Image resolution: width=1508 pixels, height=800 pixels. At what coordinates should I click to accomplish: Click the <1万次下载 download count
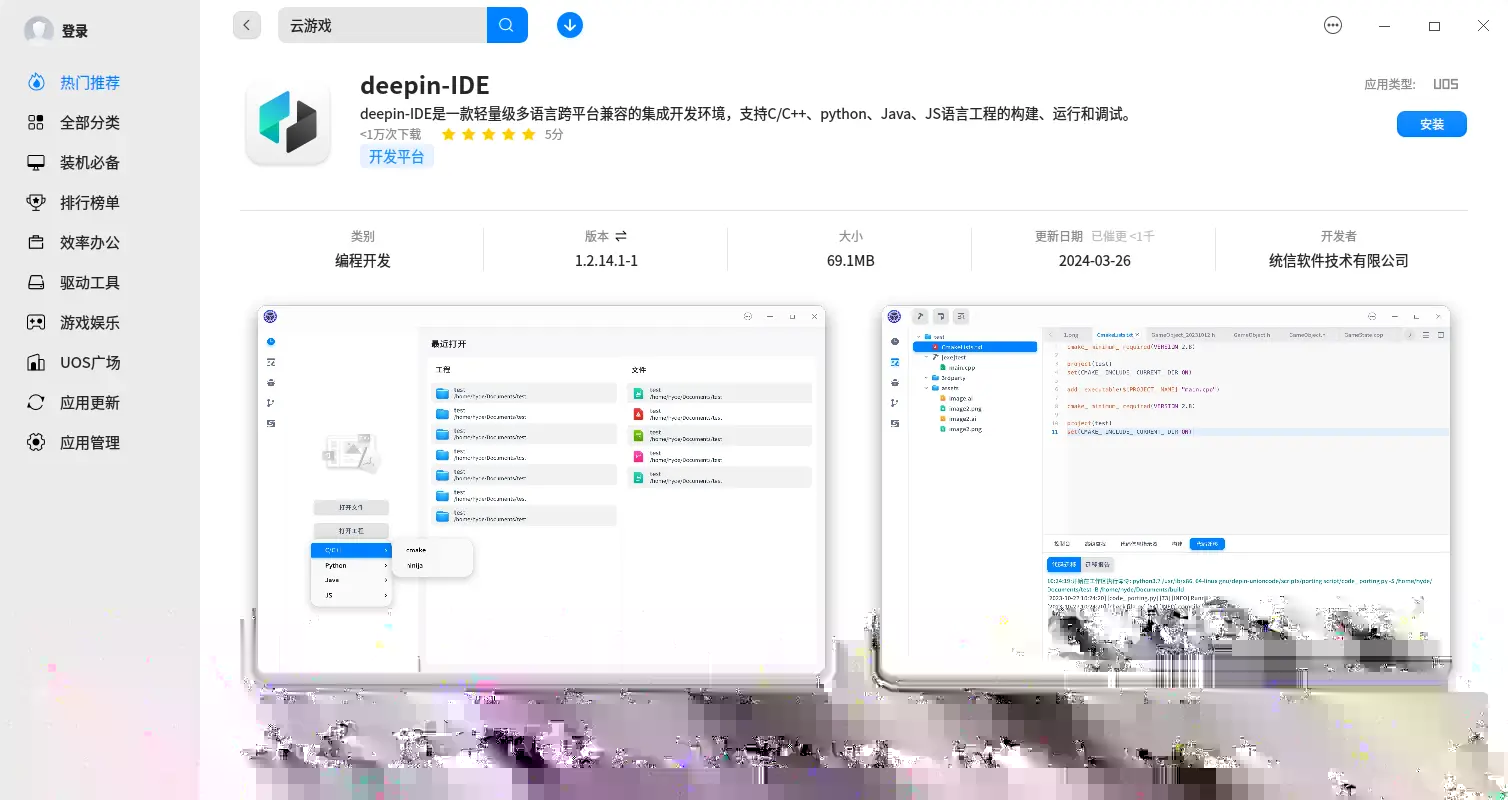(391, 134)
